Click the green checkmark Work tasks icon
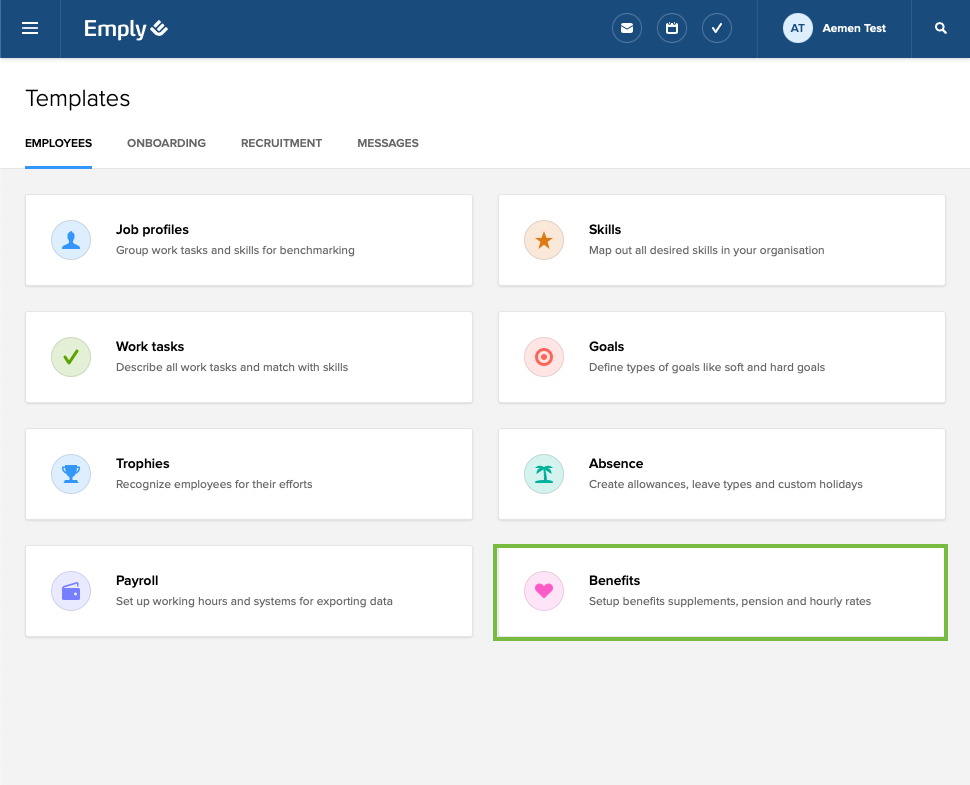 click(71, 357)
